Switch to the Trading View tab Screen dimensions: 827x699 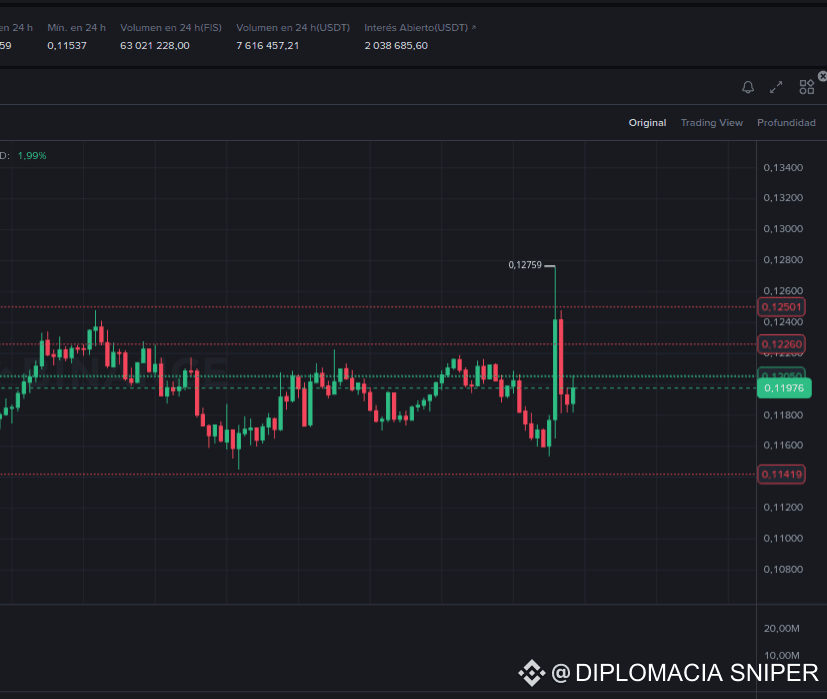pos(711,122)
